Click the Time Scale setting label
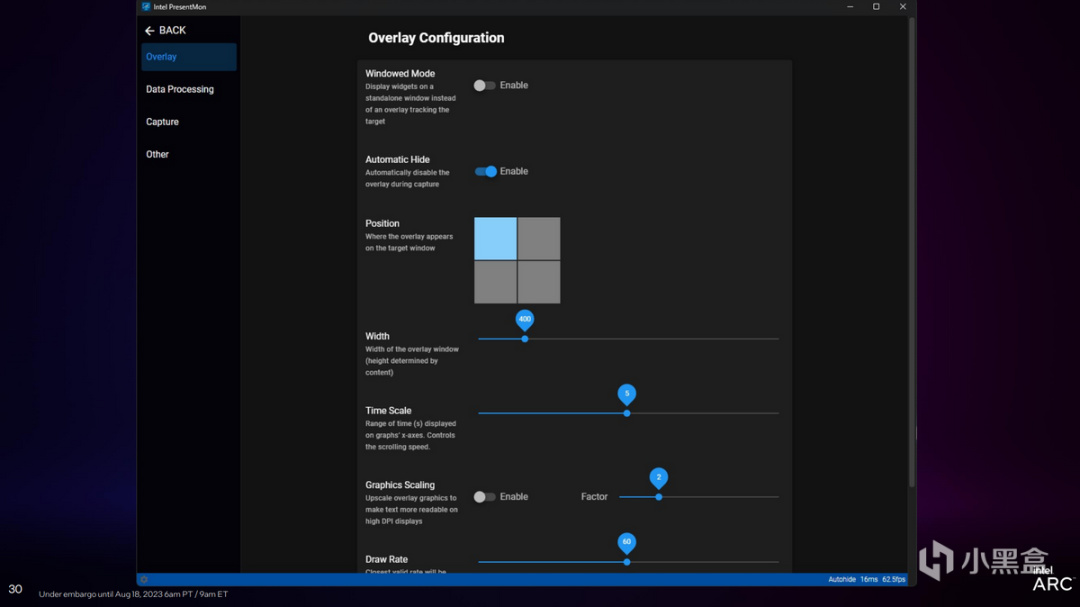The image size is (1080, 607). click(x=388, y=410)
